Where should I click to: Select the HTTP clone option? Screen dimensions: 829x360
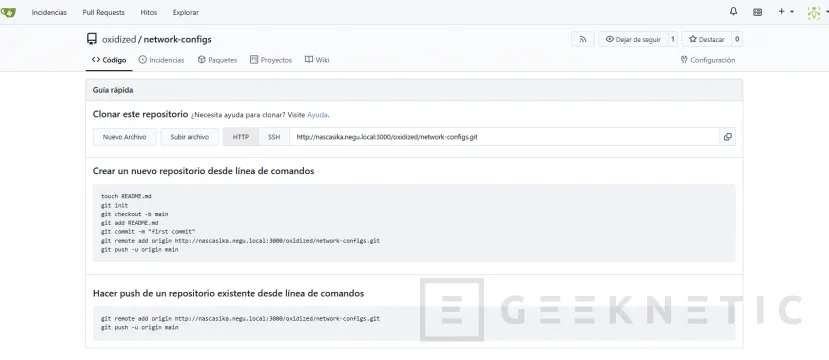click(x=241, y=137)
